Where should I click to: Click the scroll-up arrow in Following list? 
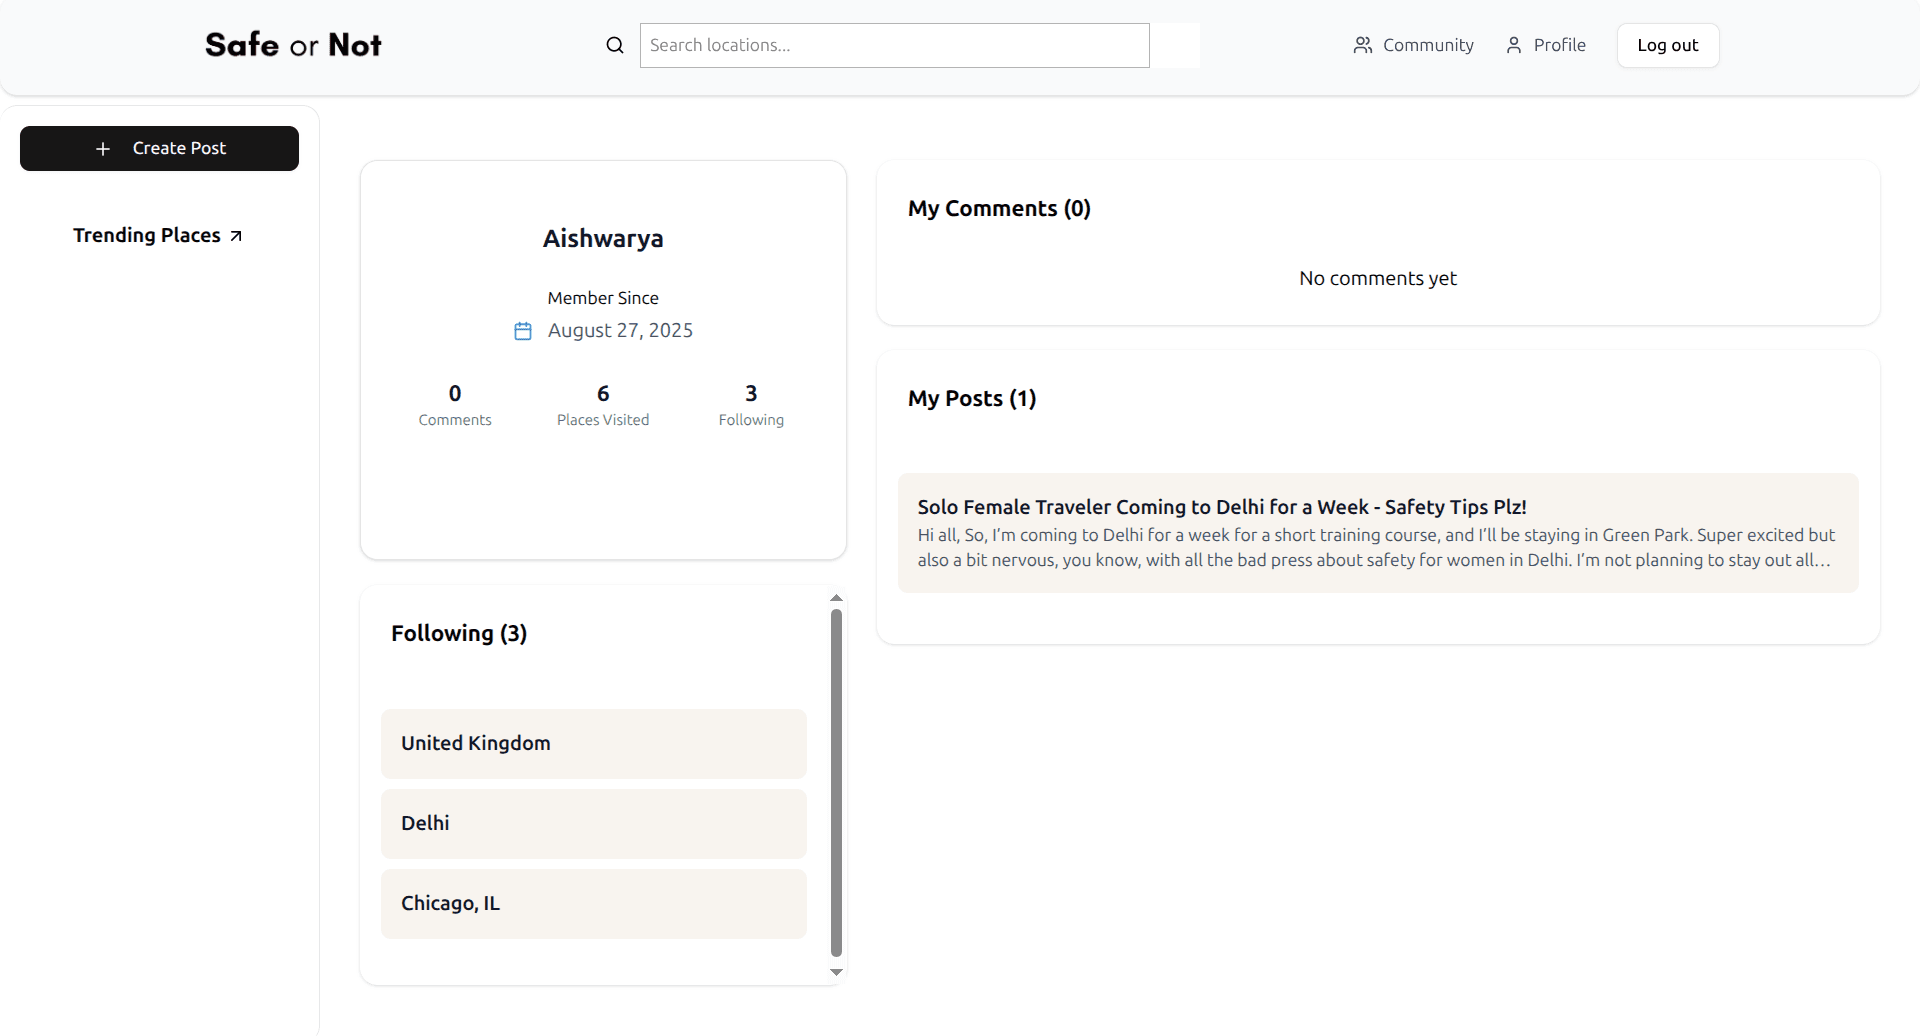(x=837, y=598)
